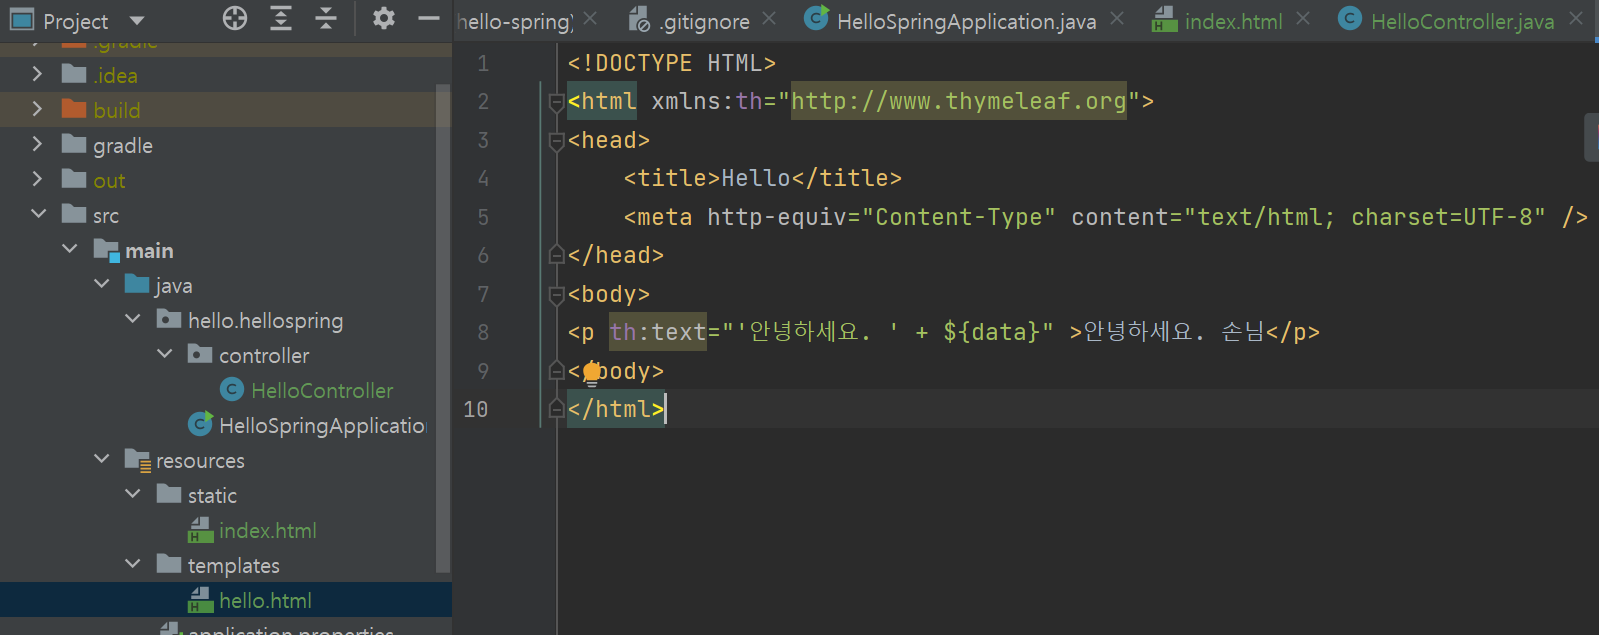This screenshot has height=635, width=1599.
Task: Open the Project view dropdown
Action: tap(137, 20)
